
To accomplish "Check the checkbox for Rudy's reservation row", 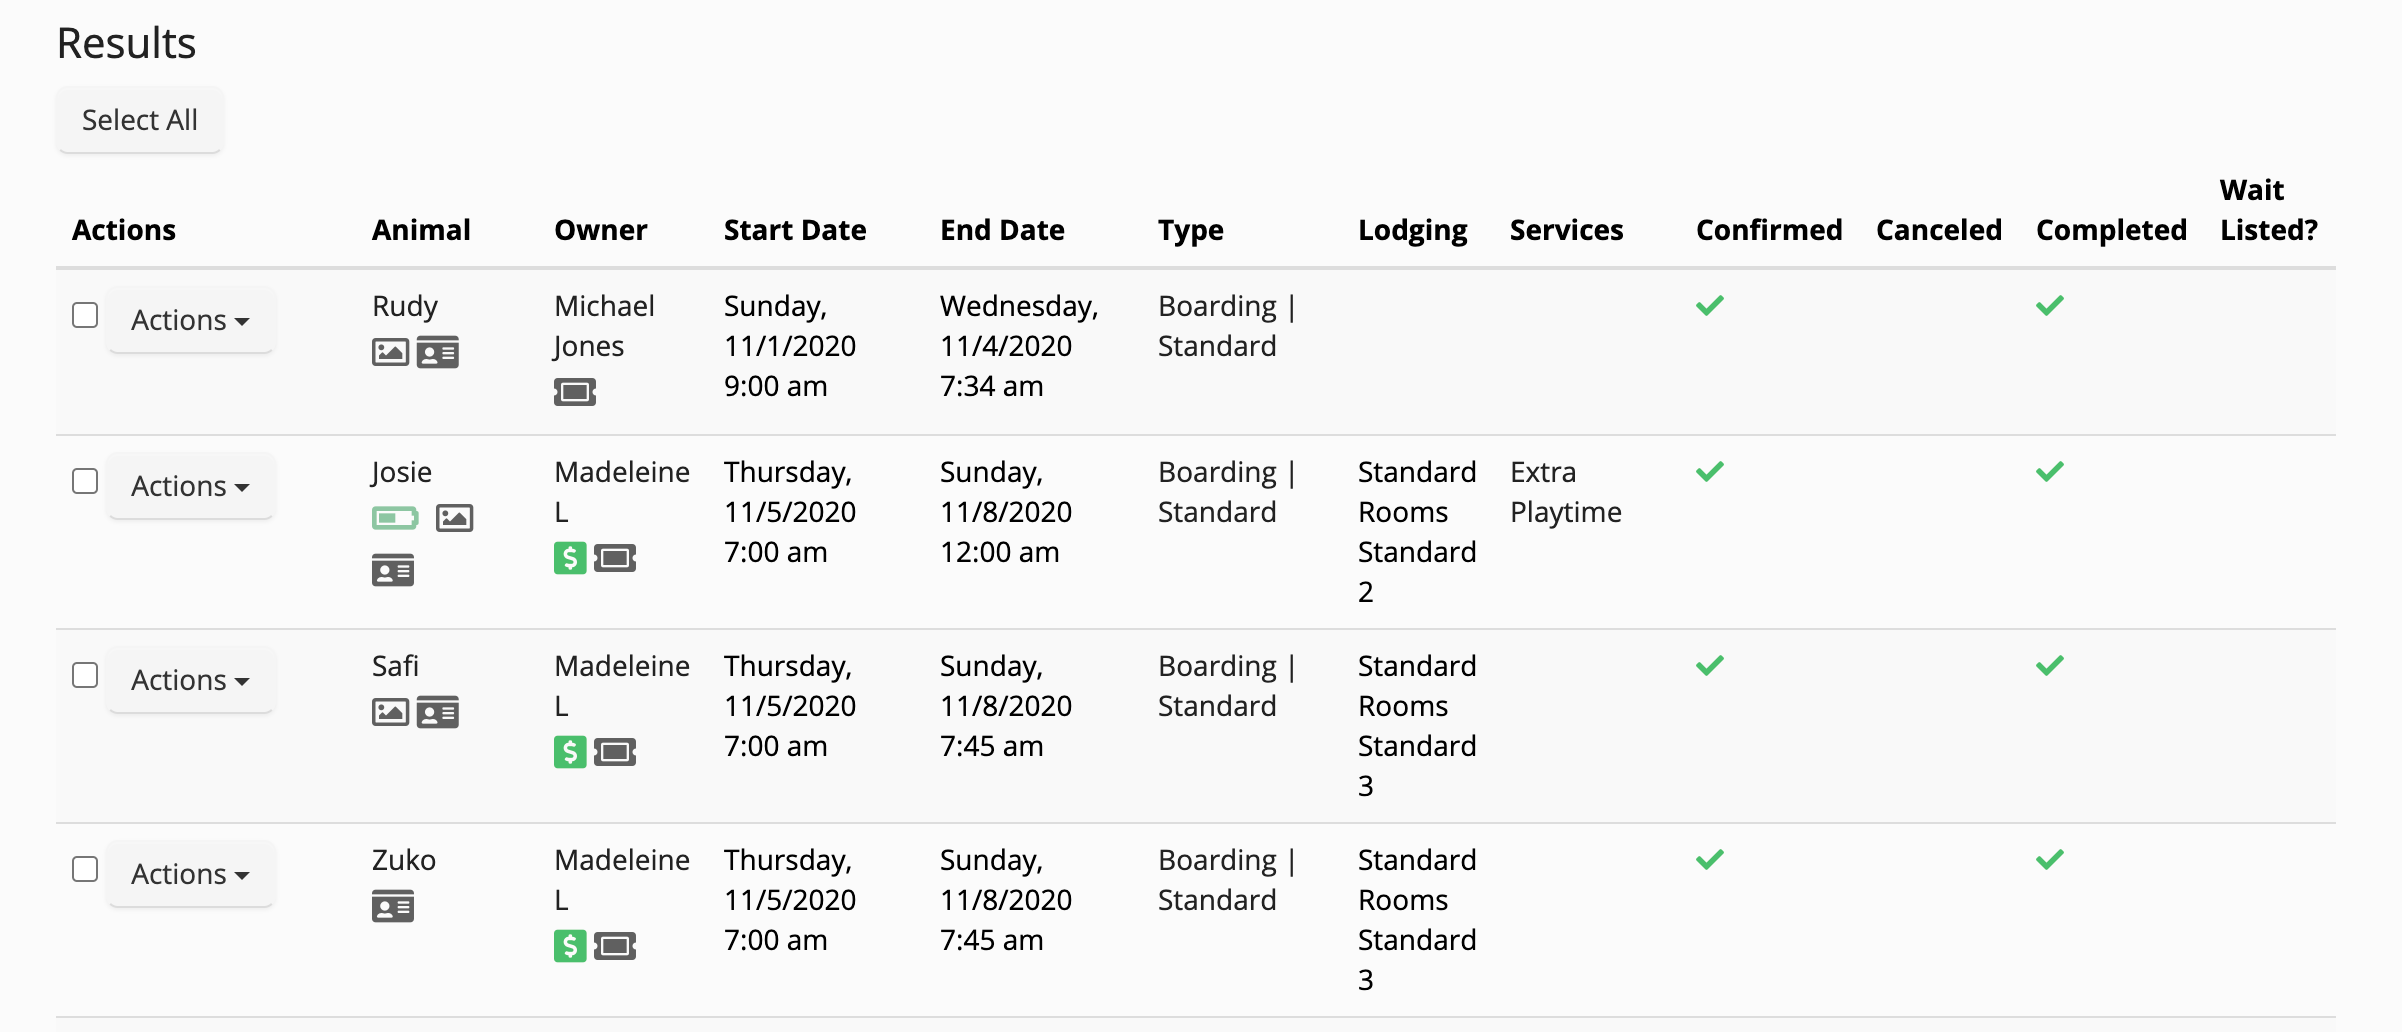I will click(x=84, y=315).
